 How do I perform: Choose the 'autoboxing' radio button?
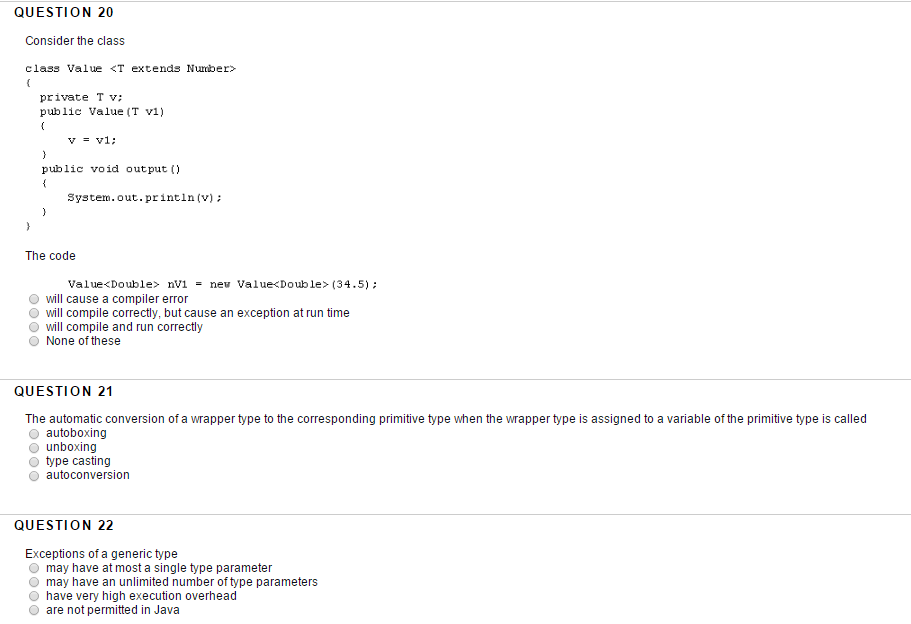[x=34, y=433]
